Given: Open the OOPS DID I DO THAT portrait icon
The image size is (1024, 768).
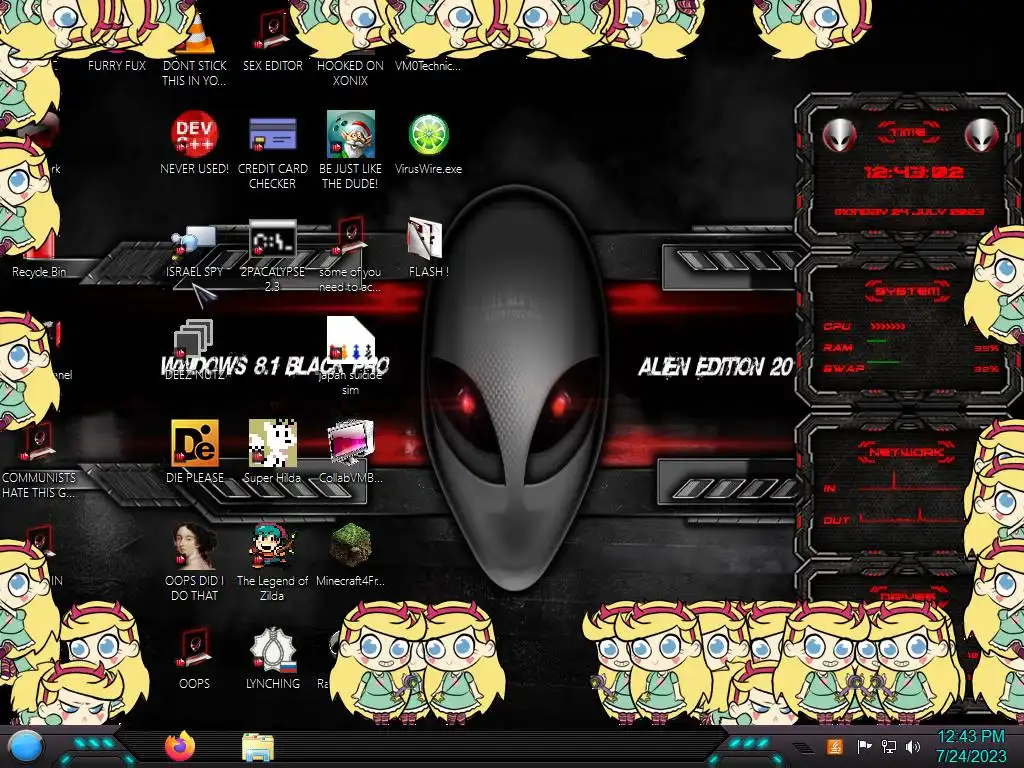Looking at the screenshot, I should coord(194,546).
